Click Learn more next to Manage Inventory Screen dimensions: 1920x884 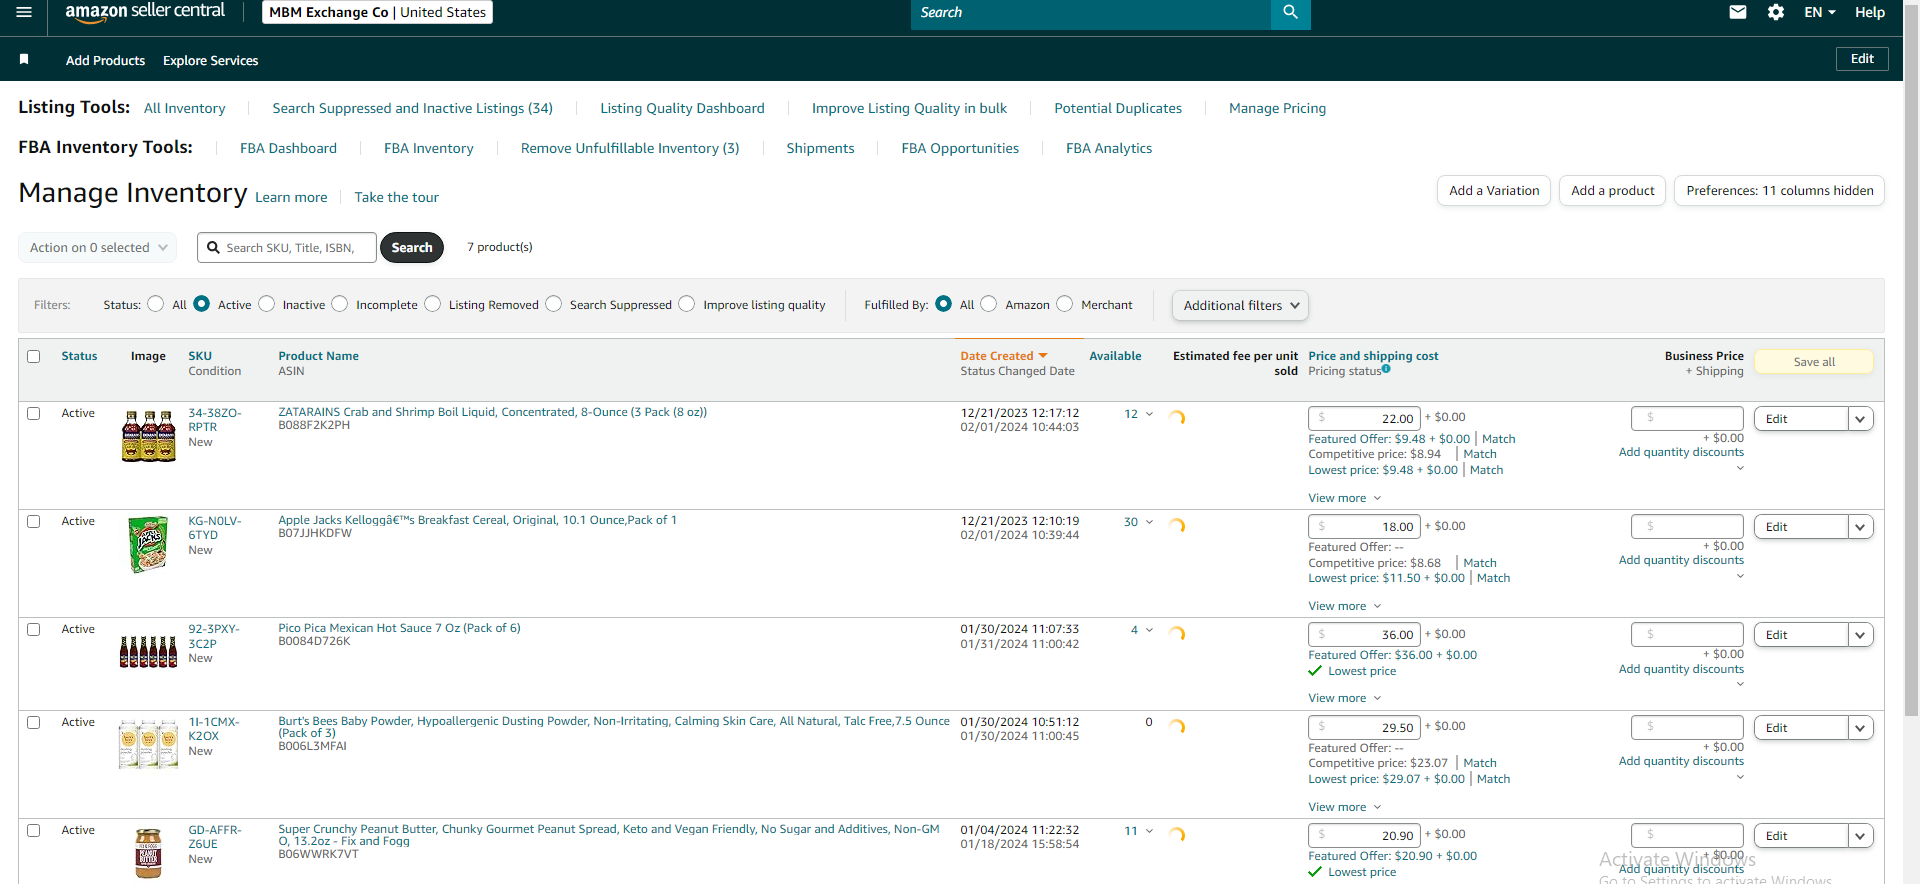[x=291, y=197]
